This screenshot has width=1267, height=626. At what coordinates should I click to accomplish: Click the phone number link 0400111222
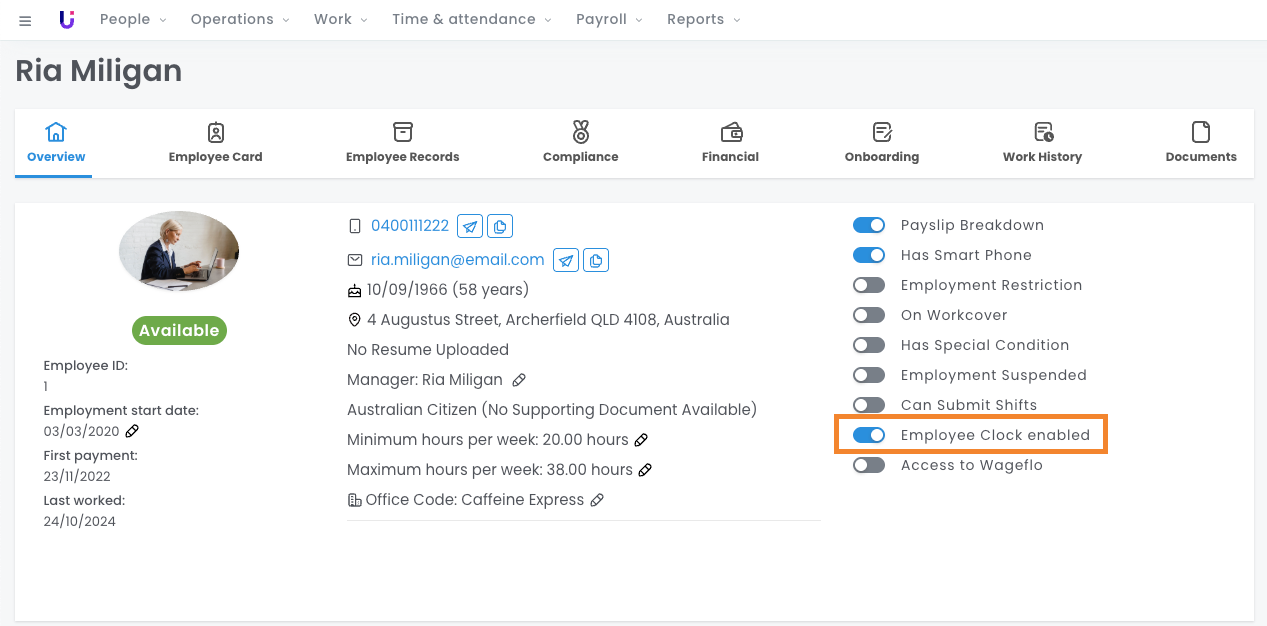(x=410, y=226)
